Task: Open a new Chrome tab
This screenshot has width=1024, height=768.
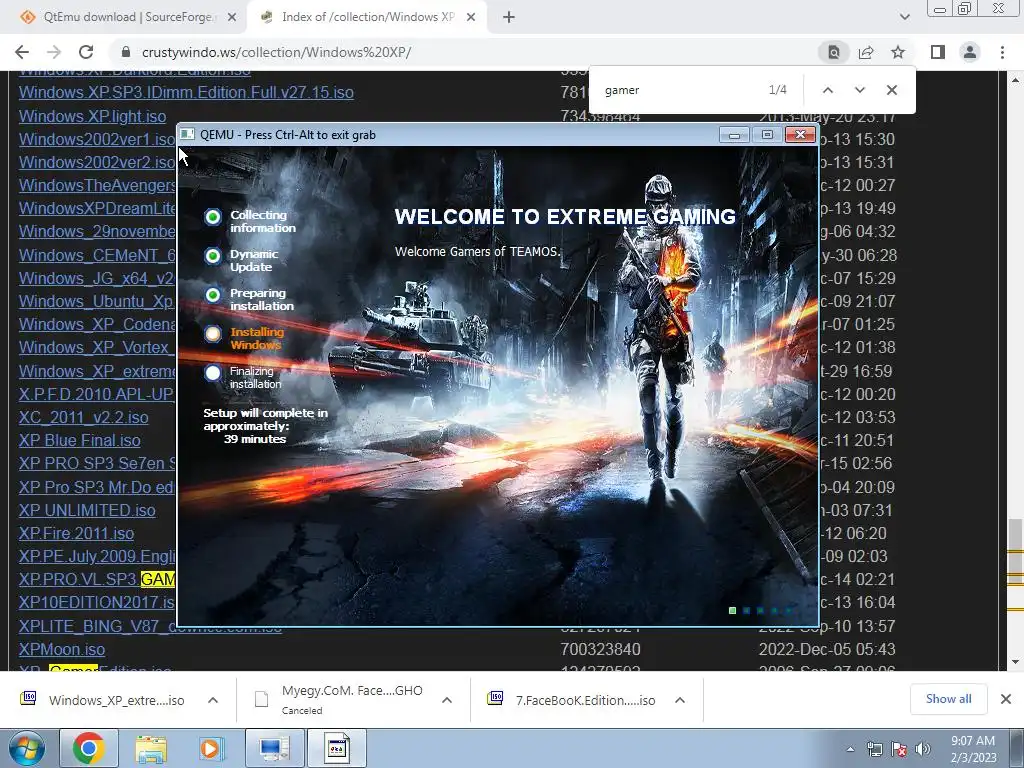Action: pyautogui.click(x=509, y=18)
